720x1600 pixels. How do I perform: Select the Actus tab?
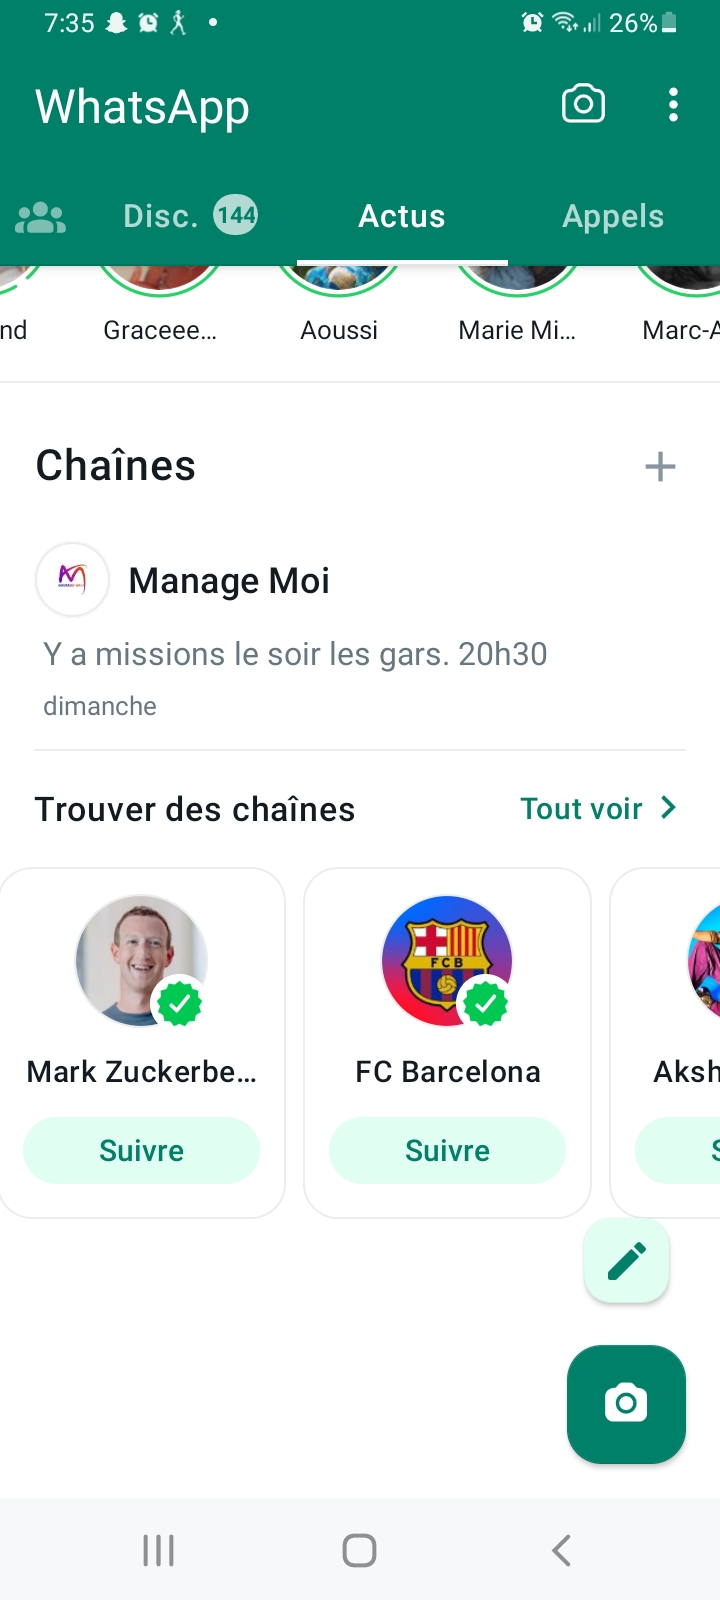(402, 216)
